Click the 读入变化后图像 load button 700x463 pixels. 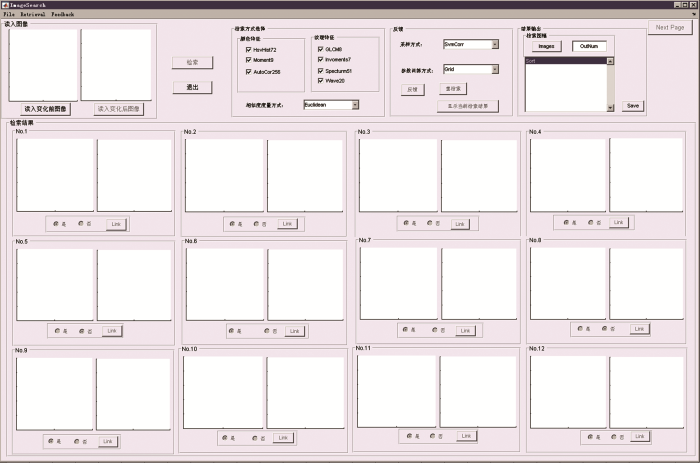pyautogui.click(x=119, y=109)
